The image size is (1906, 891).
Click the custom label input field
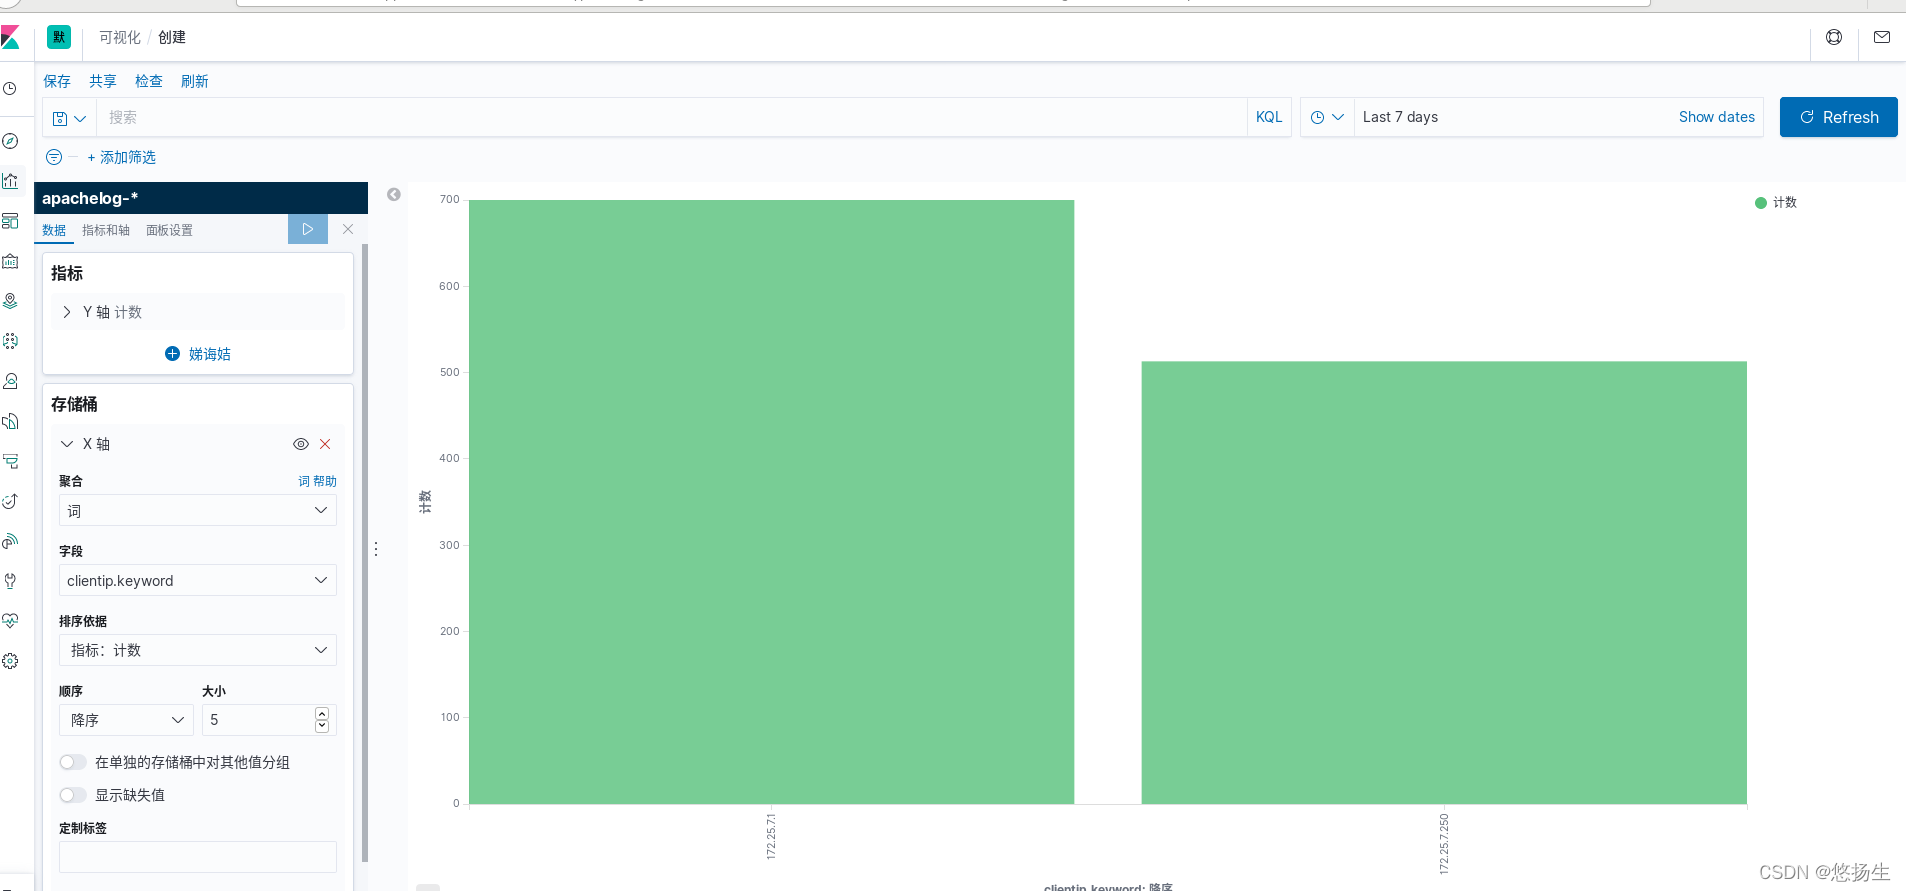pyautogui.click(x=198, y=857)
